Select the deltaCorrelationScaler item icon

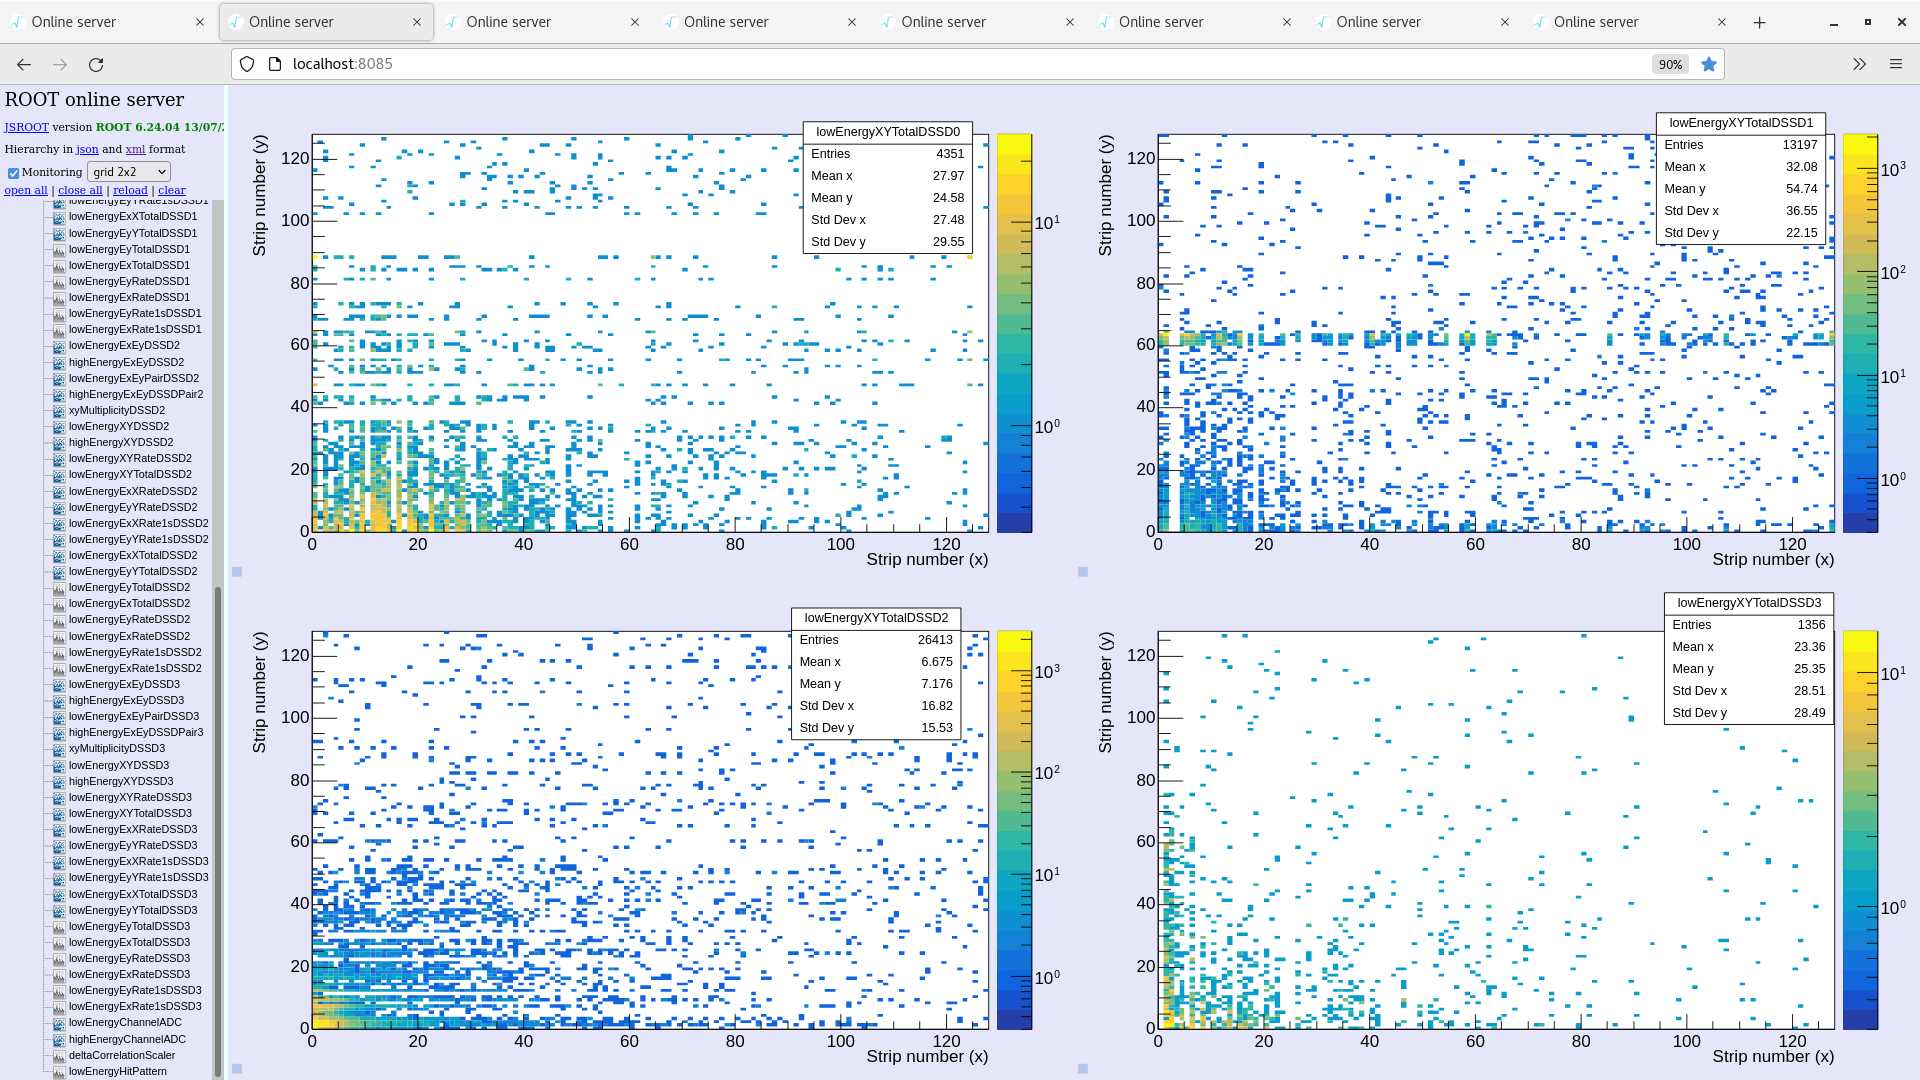click(59, 1055)
